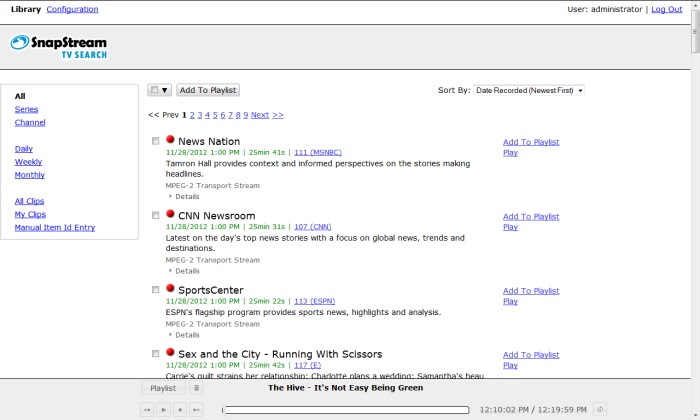Add CNN Newsroom to playlist
The image size is (700, 420).
click(x=531, y=216)
